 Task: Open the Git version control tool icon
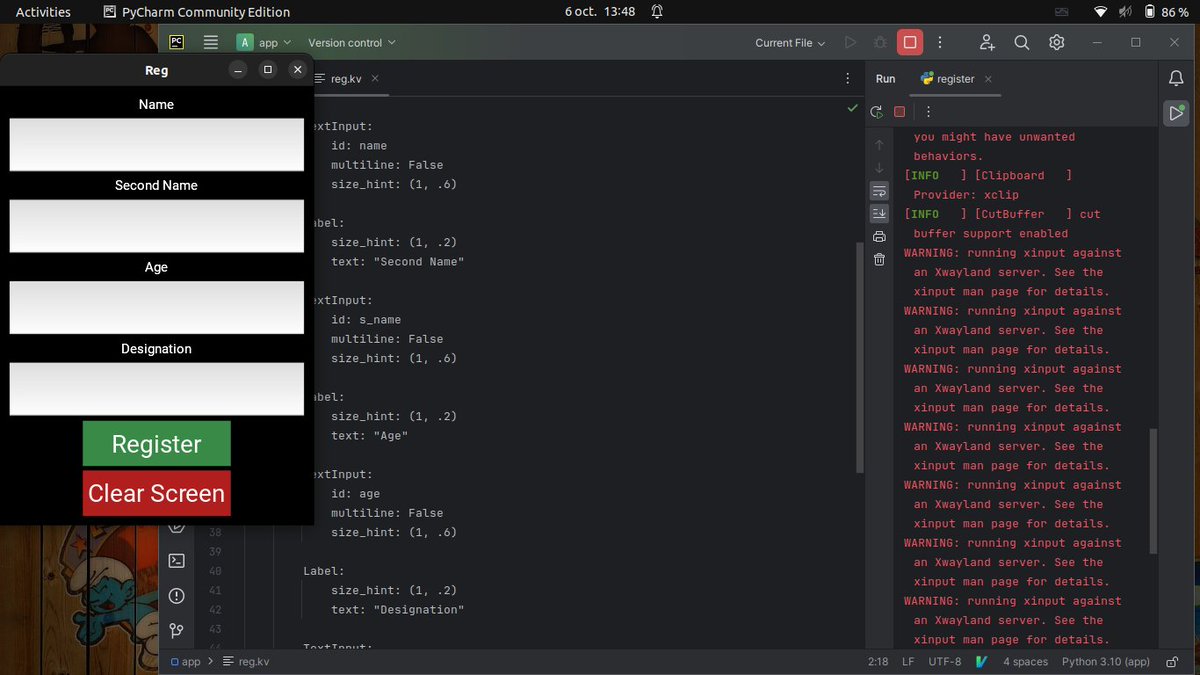177,630
